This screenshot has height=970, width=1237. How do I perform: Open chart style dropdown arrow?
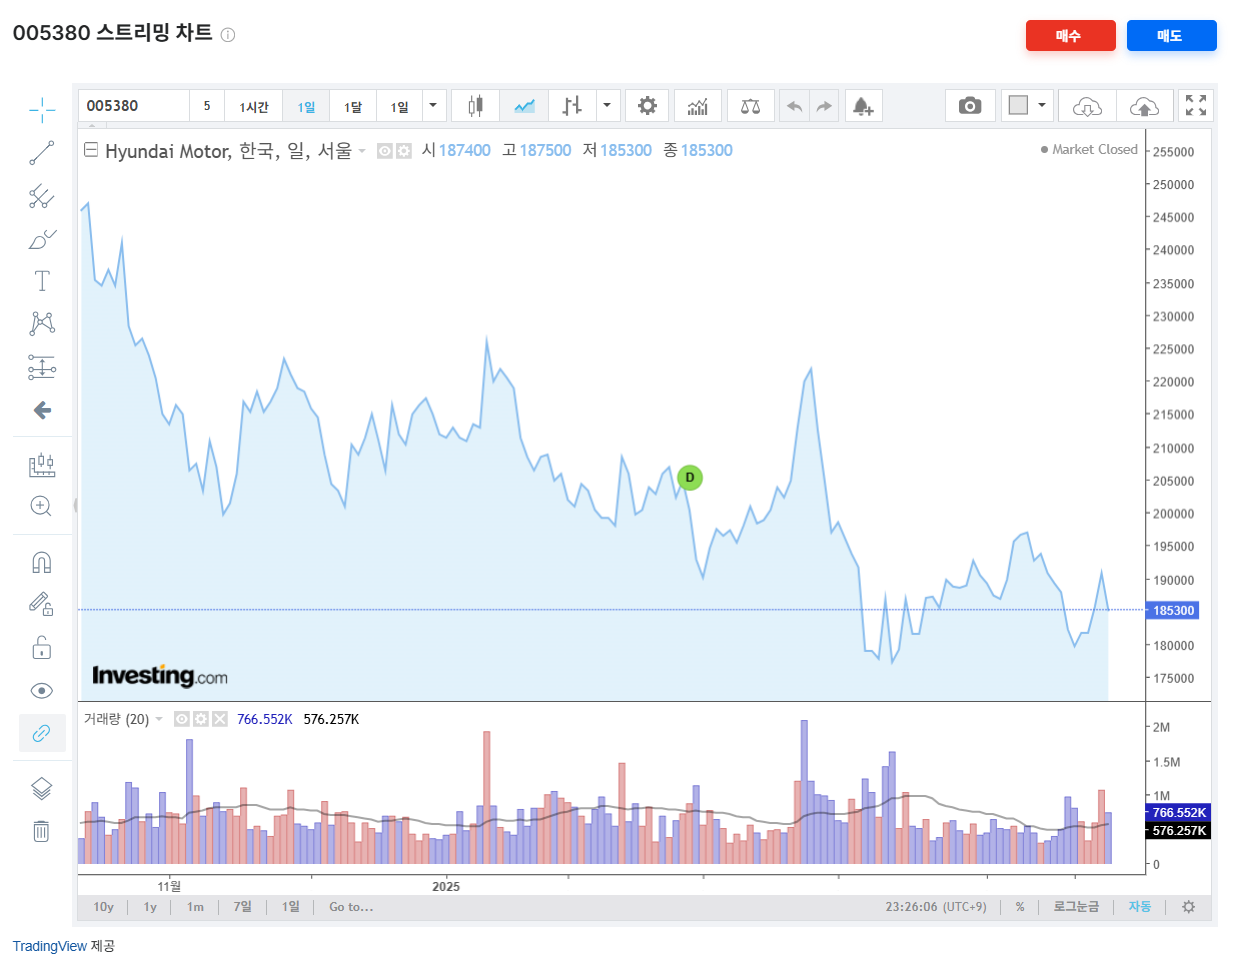click(607, 106)
